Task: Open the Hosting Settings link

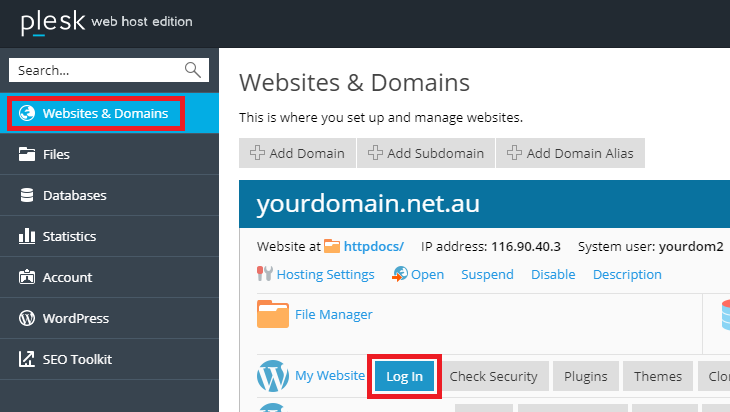Action: click(x=325, y=275)
